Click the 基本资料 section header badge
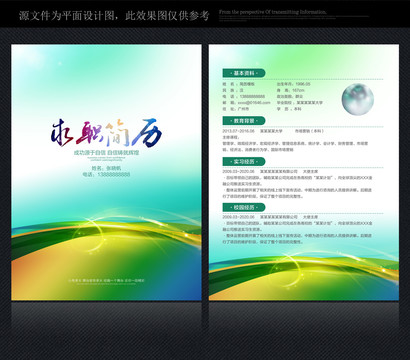410x360 pixels. (244, 73)
